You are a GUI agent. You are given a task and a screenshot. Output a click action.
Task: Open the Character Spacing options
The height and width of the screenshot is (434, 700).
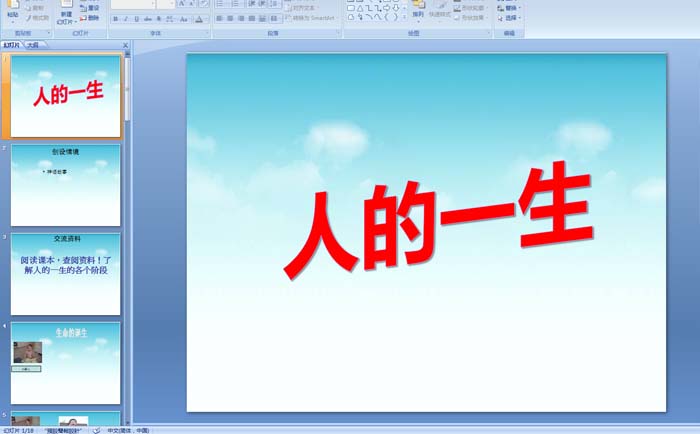tap(170, 19)
